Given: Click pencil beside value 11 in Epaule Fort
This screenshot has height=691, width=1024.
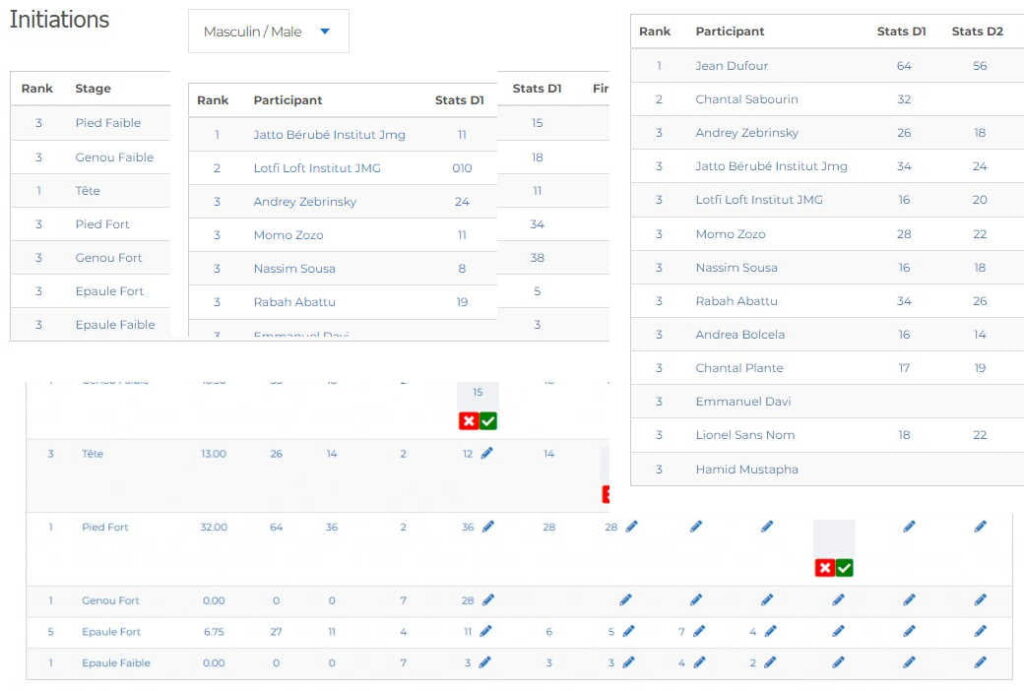Looking at the screenshot, I should point(487,631).
